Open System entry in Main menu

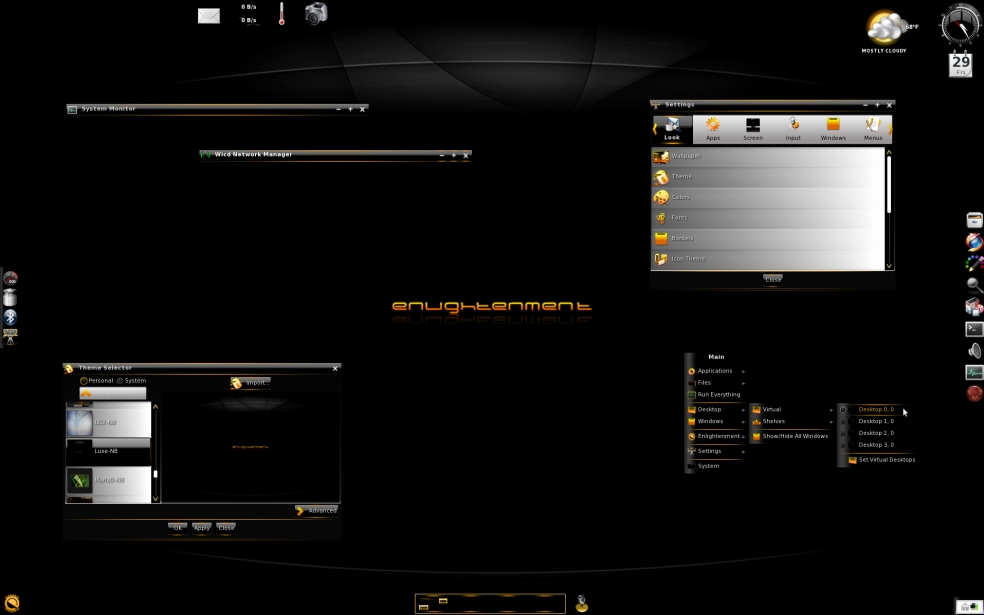tap(717, 466)
